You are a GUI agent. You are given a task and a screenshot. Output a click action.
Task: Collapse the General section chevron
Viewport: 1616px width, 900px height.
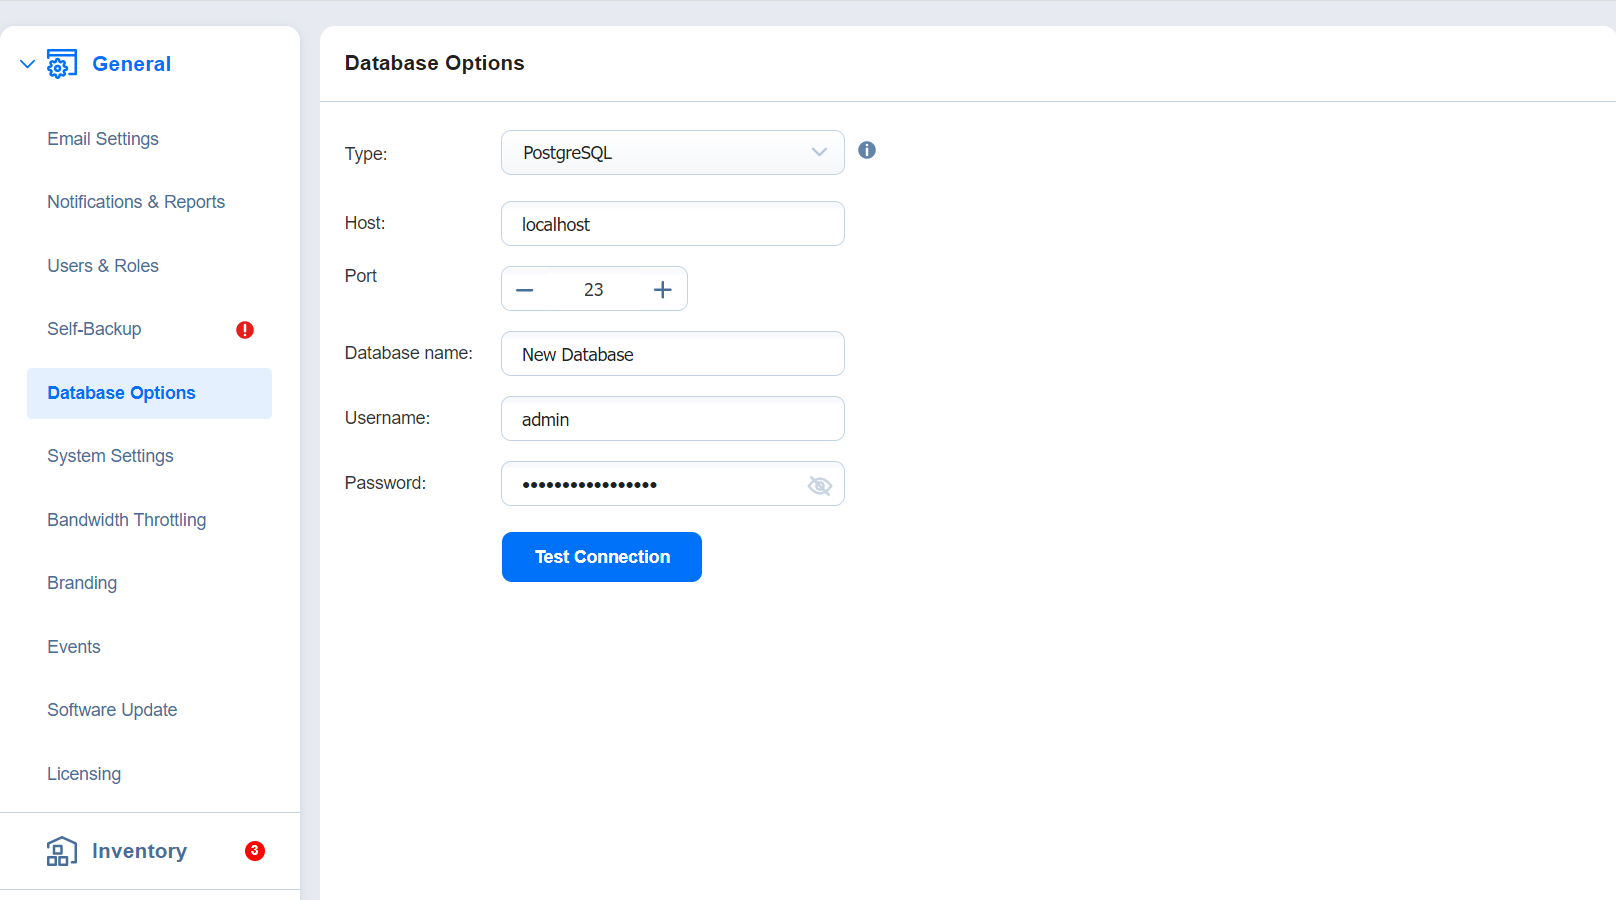[27, 64]
